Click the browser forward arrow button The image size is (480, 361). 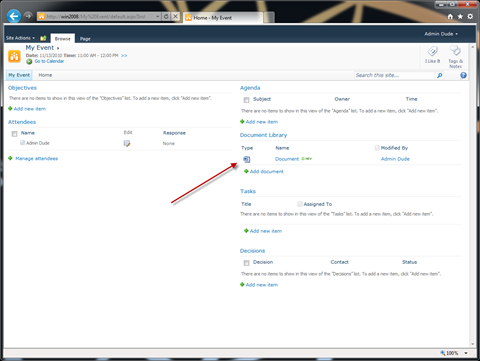[x=28, y=16]
